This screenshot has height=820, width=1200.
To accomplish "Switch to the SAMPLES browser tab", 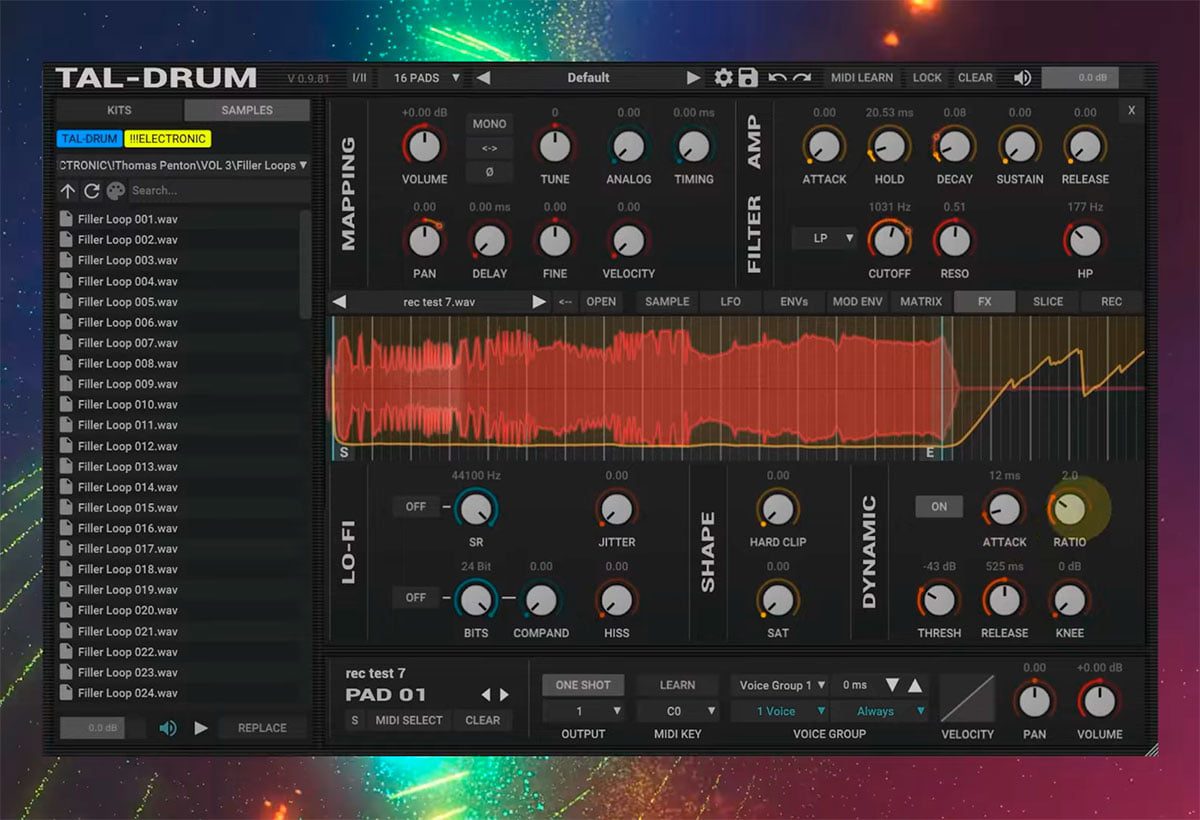I will 247,110.
